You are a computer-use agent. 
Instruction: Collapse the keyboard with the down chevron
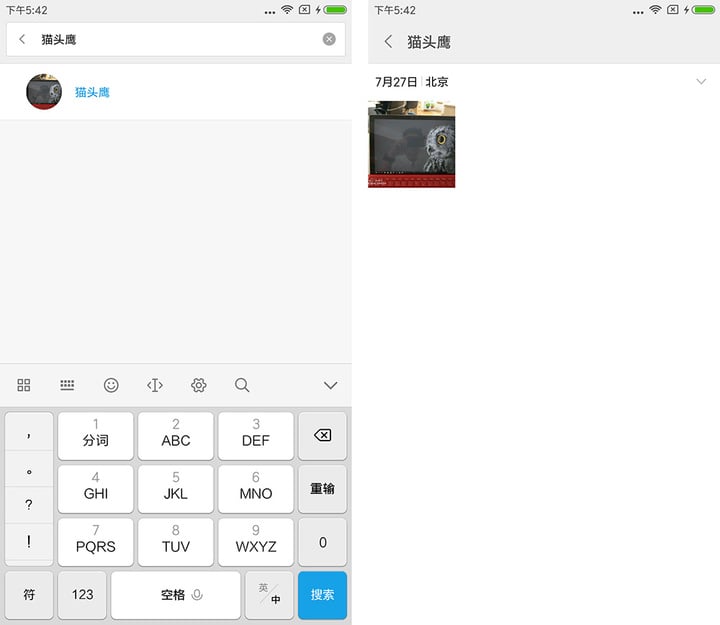[x=331, y=385]
